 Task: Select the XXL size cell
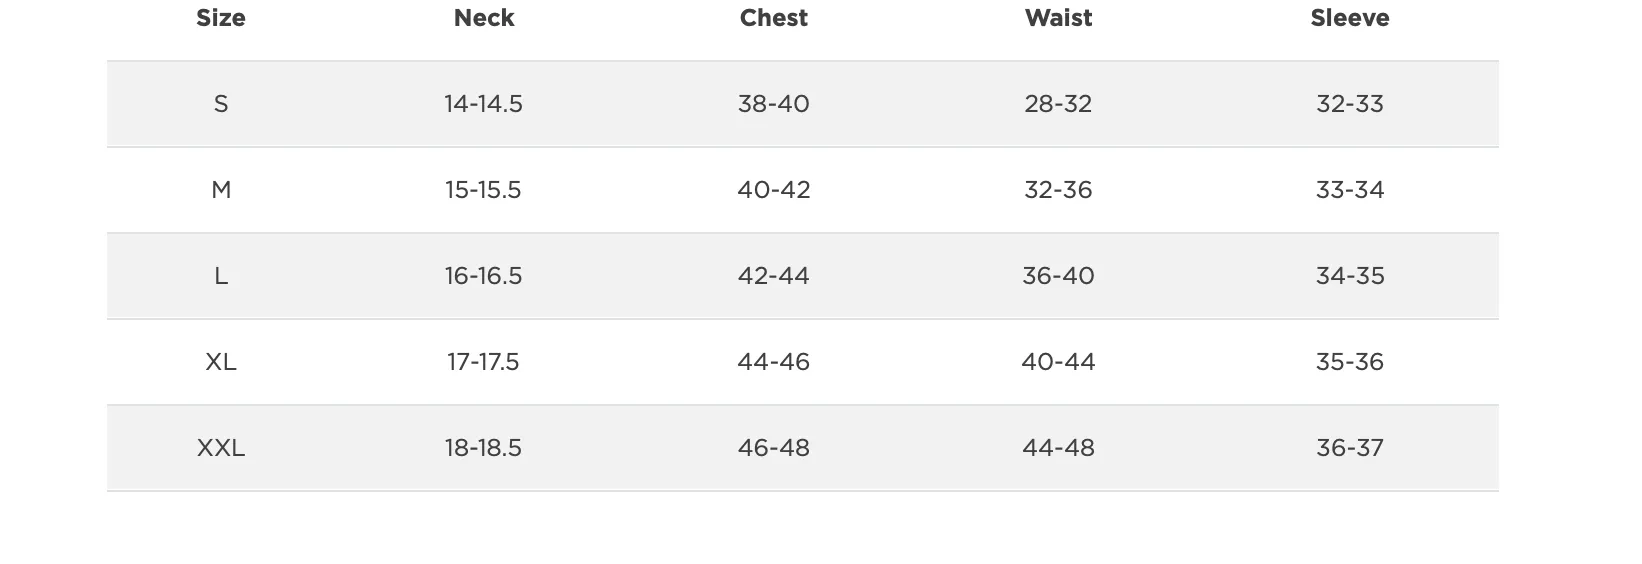coord(221,448)
